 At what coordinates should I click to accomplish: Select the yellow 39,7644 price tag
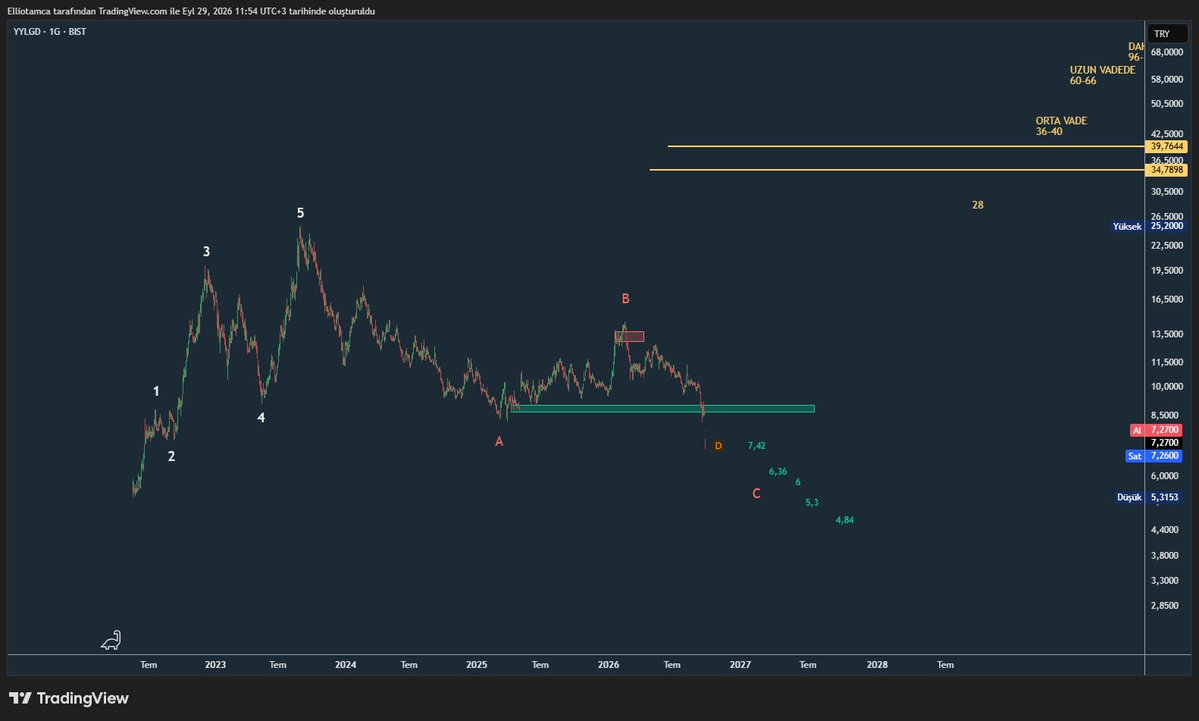click(1167, 146)
